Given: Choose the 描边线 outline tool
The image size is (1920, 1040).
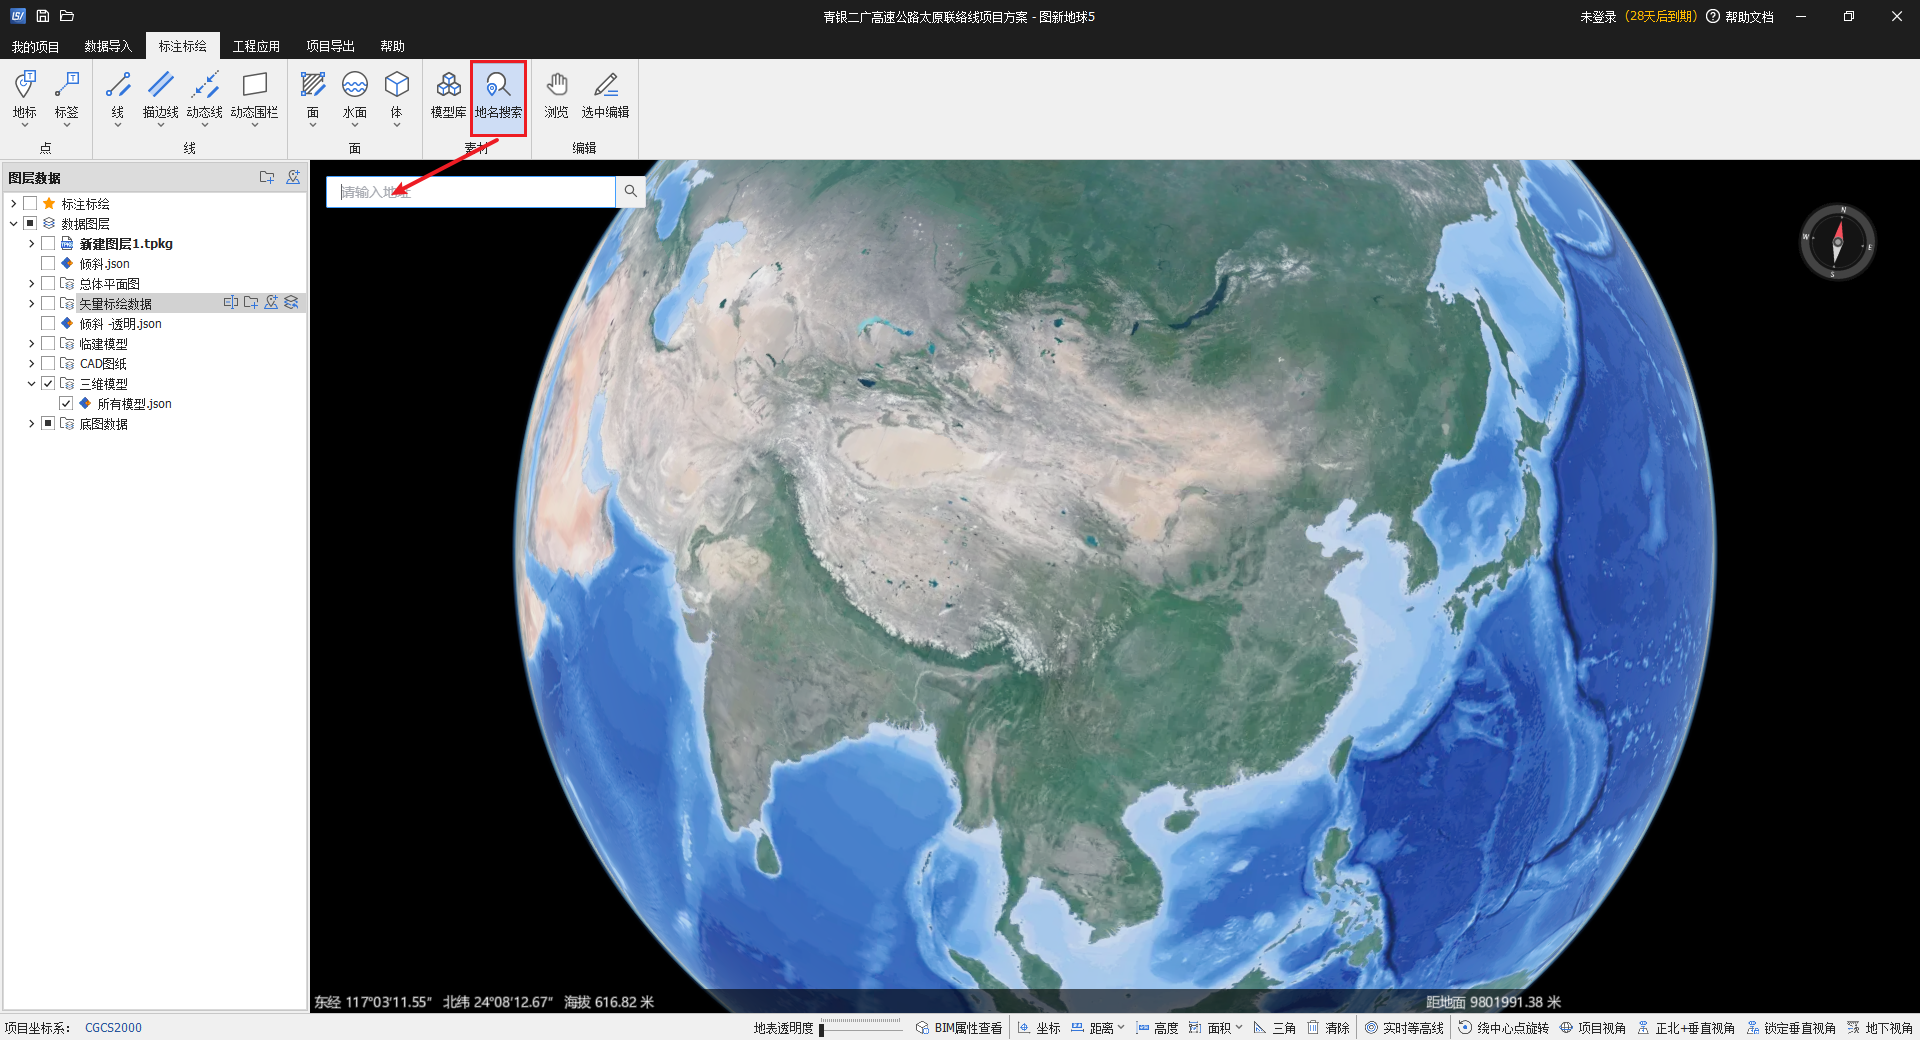Looking at the screenshot, I should pos(160,95).
